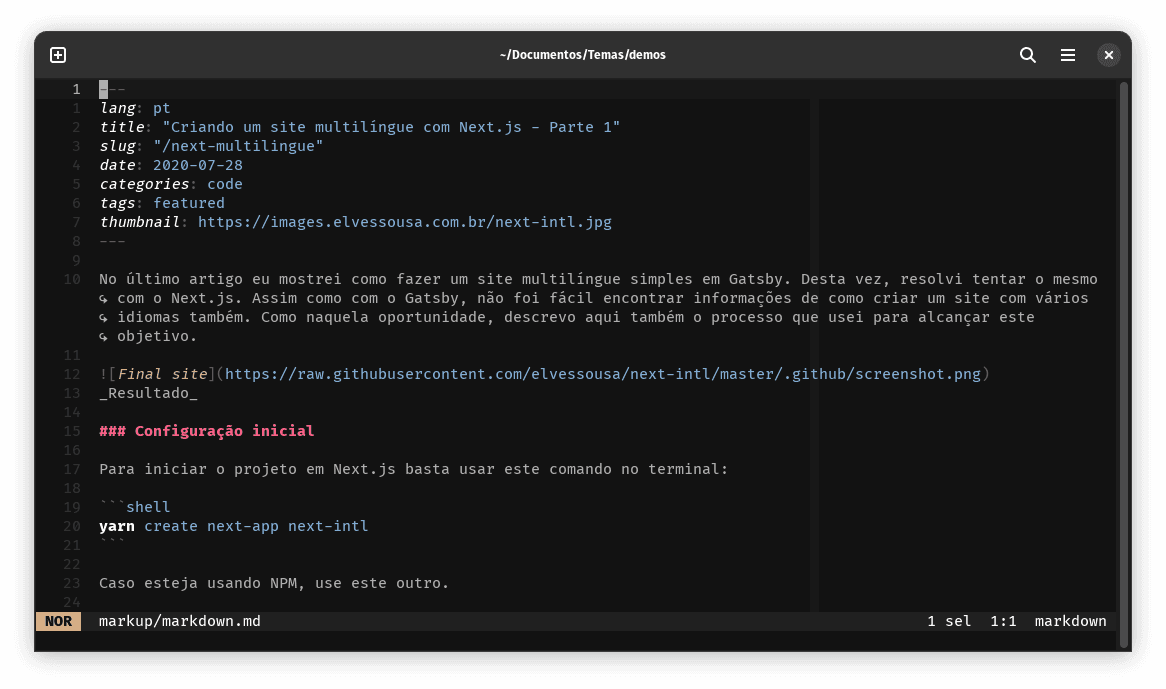Click the raw.githubusercontent.com screenshot URL
This screenshot has height=689, width=1166.
click(602, 374)
